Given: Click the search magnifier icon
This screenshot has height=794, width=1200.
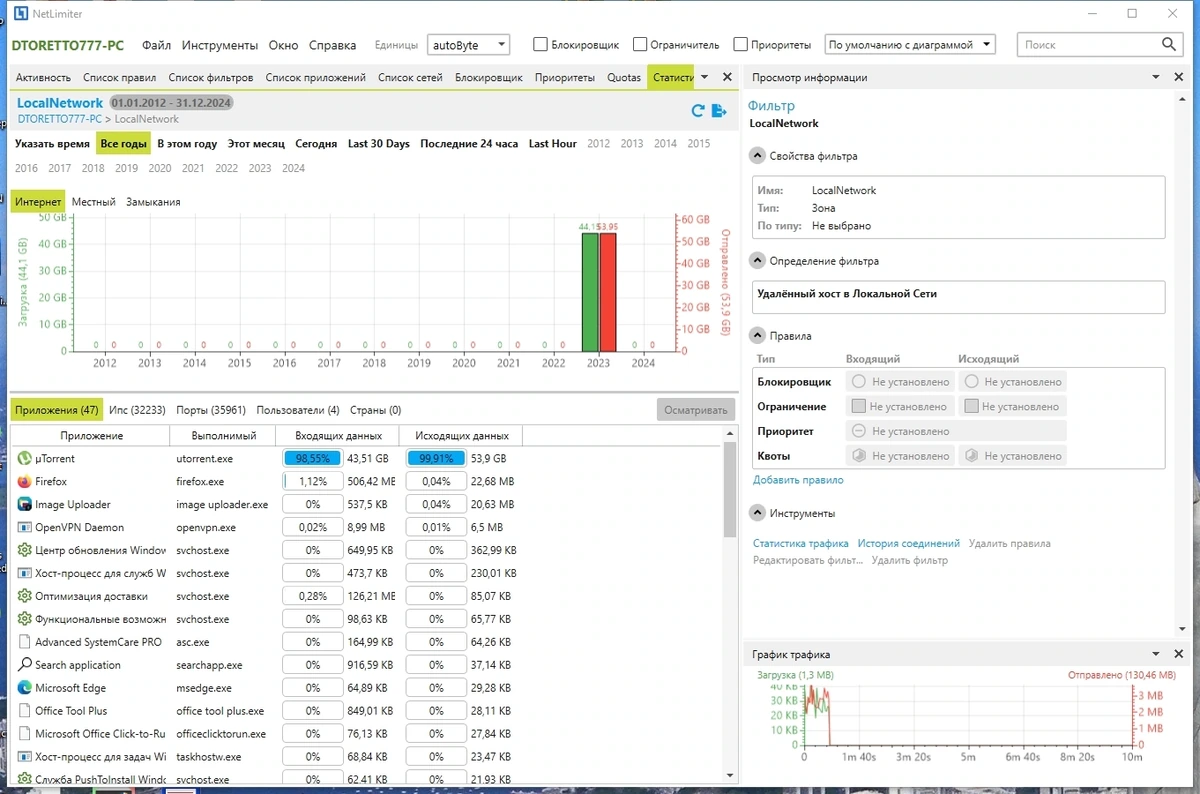Looking at the screenshot, I should tap(1169, 44).
